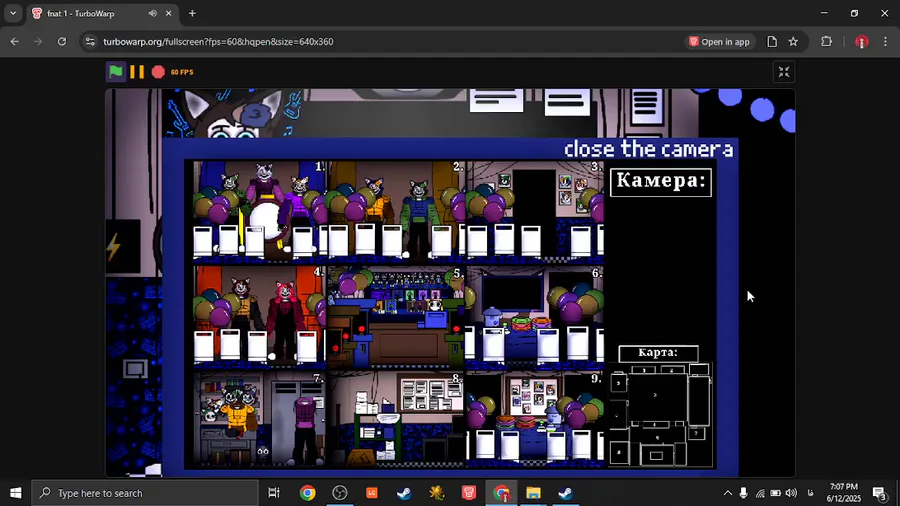View site information icon in the address bar
Image resolution: width=900 pixels, height=506 pixels.
click(90, 41)
